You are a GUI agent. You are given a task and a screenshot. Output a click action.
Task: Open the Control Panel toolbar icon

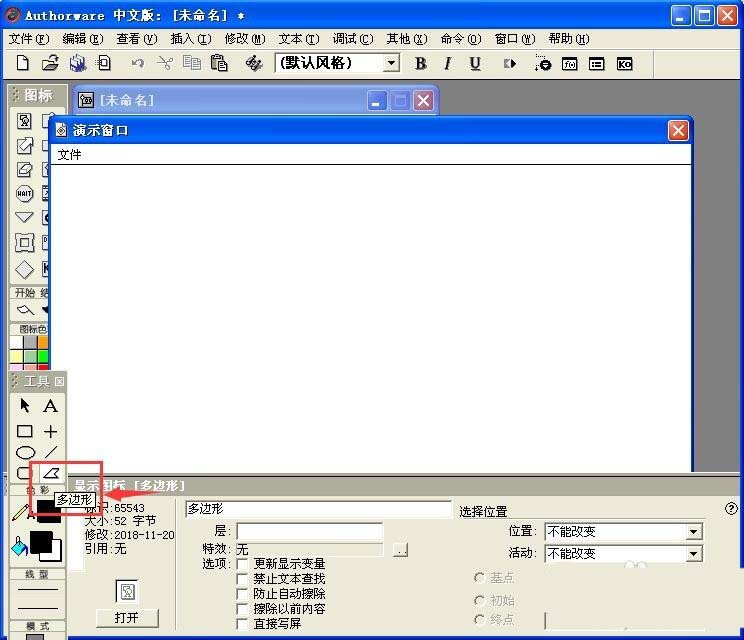(x=543, y=64)
